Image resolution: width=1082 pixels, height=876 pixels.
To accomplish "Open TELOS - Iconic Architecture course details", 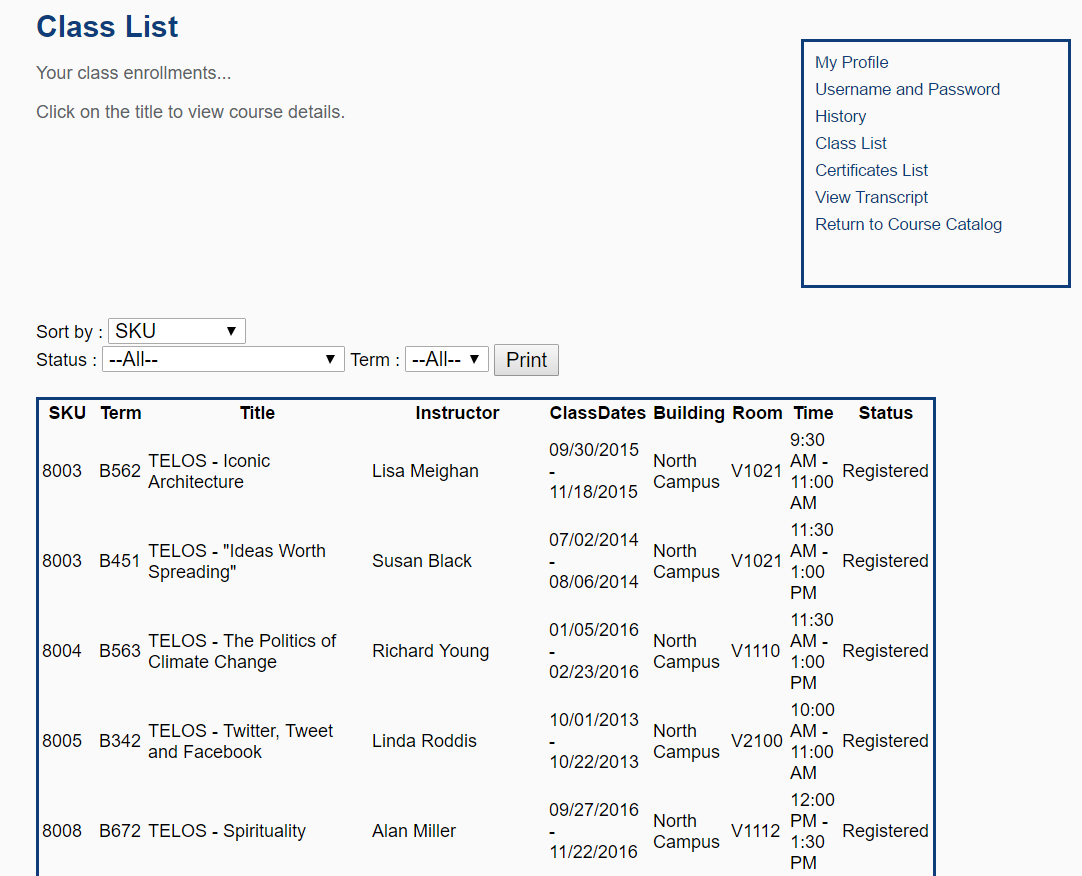I will point(209,471).
